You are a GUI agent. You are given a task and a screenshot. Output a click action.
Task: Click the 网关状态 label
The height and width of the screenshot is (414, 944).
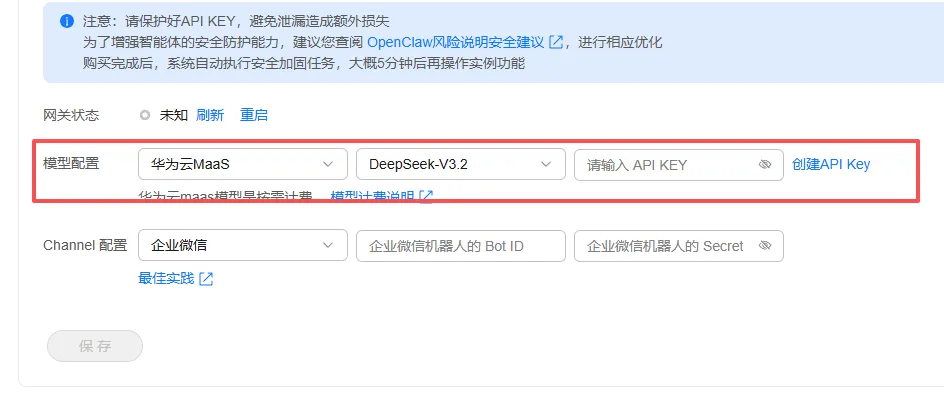coord(71,115)
